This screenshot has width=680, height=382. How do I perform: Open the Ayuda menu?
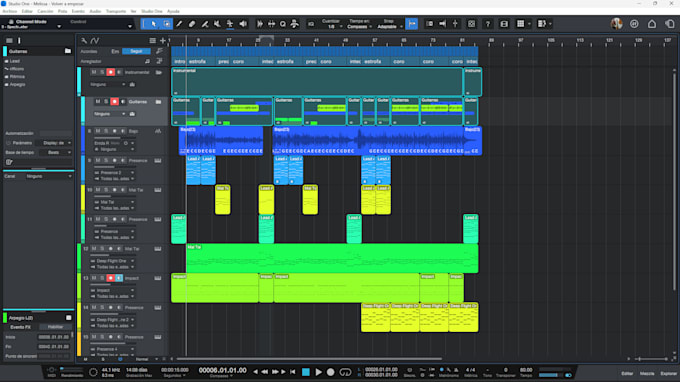click(173, 11)
